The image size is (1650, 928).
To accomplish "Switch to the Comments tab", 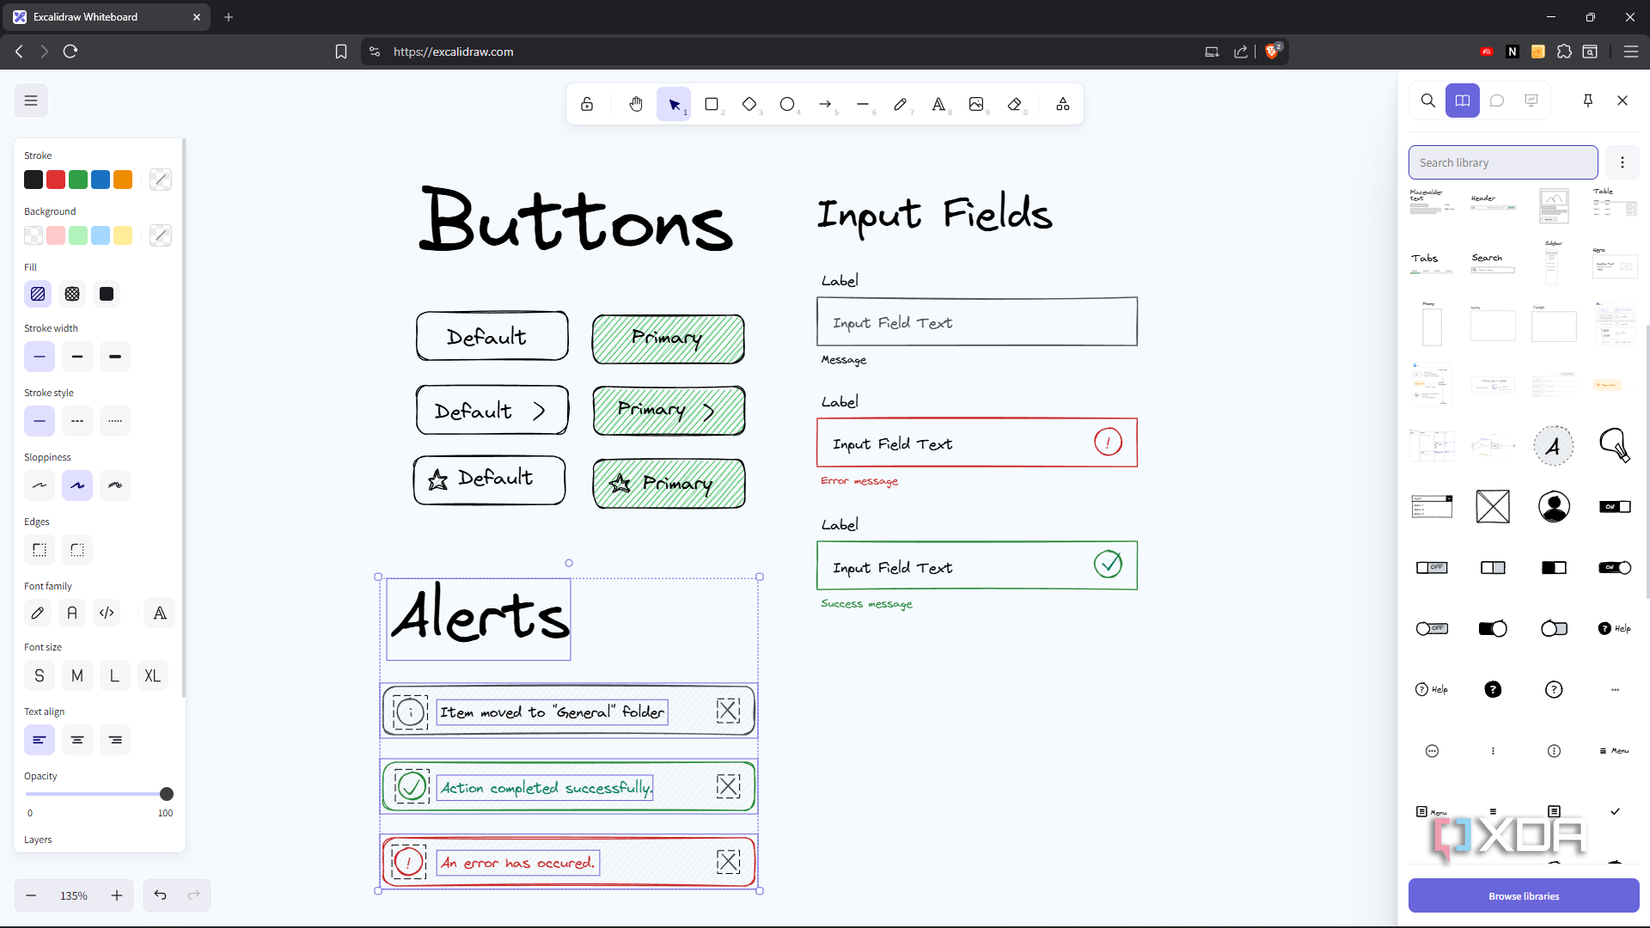I will (x=1497, y=100).
